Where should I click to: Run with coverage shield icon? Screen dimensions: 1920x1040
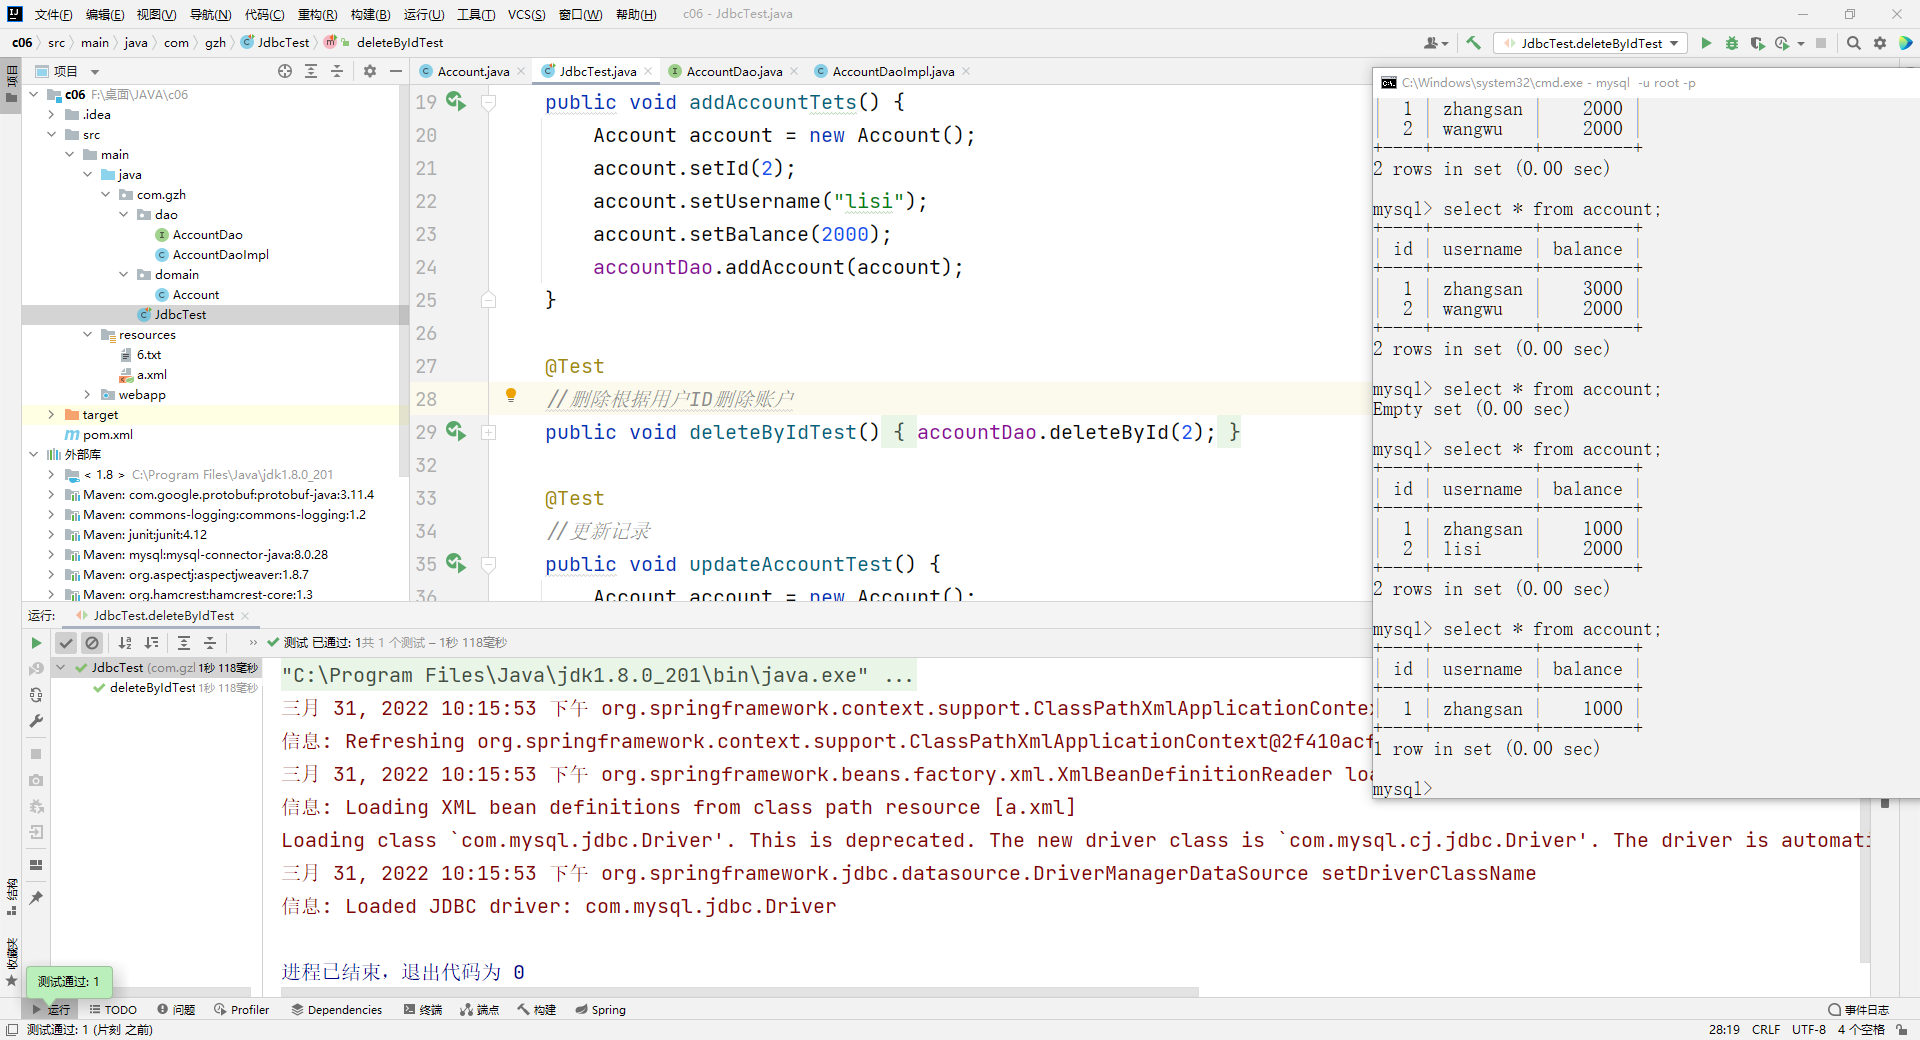click(1757, 43)
